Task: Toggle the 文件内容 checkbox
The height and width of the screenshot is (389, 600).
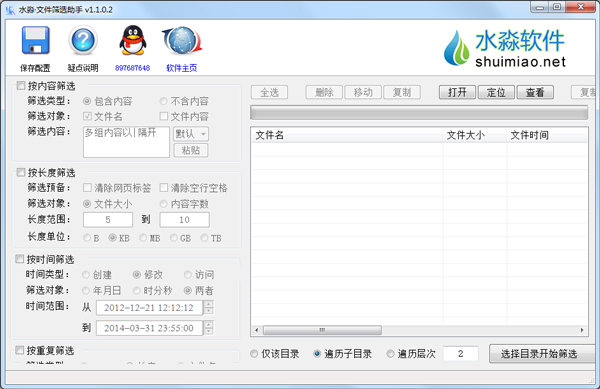Action: [164, 116]
